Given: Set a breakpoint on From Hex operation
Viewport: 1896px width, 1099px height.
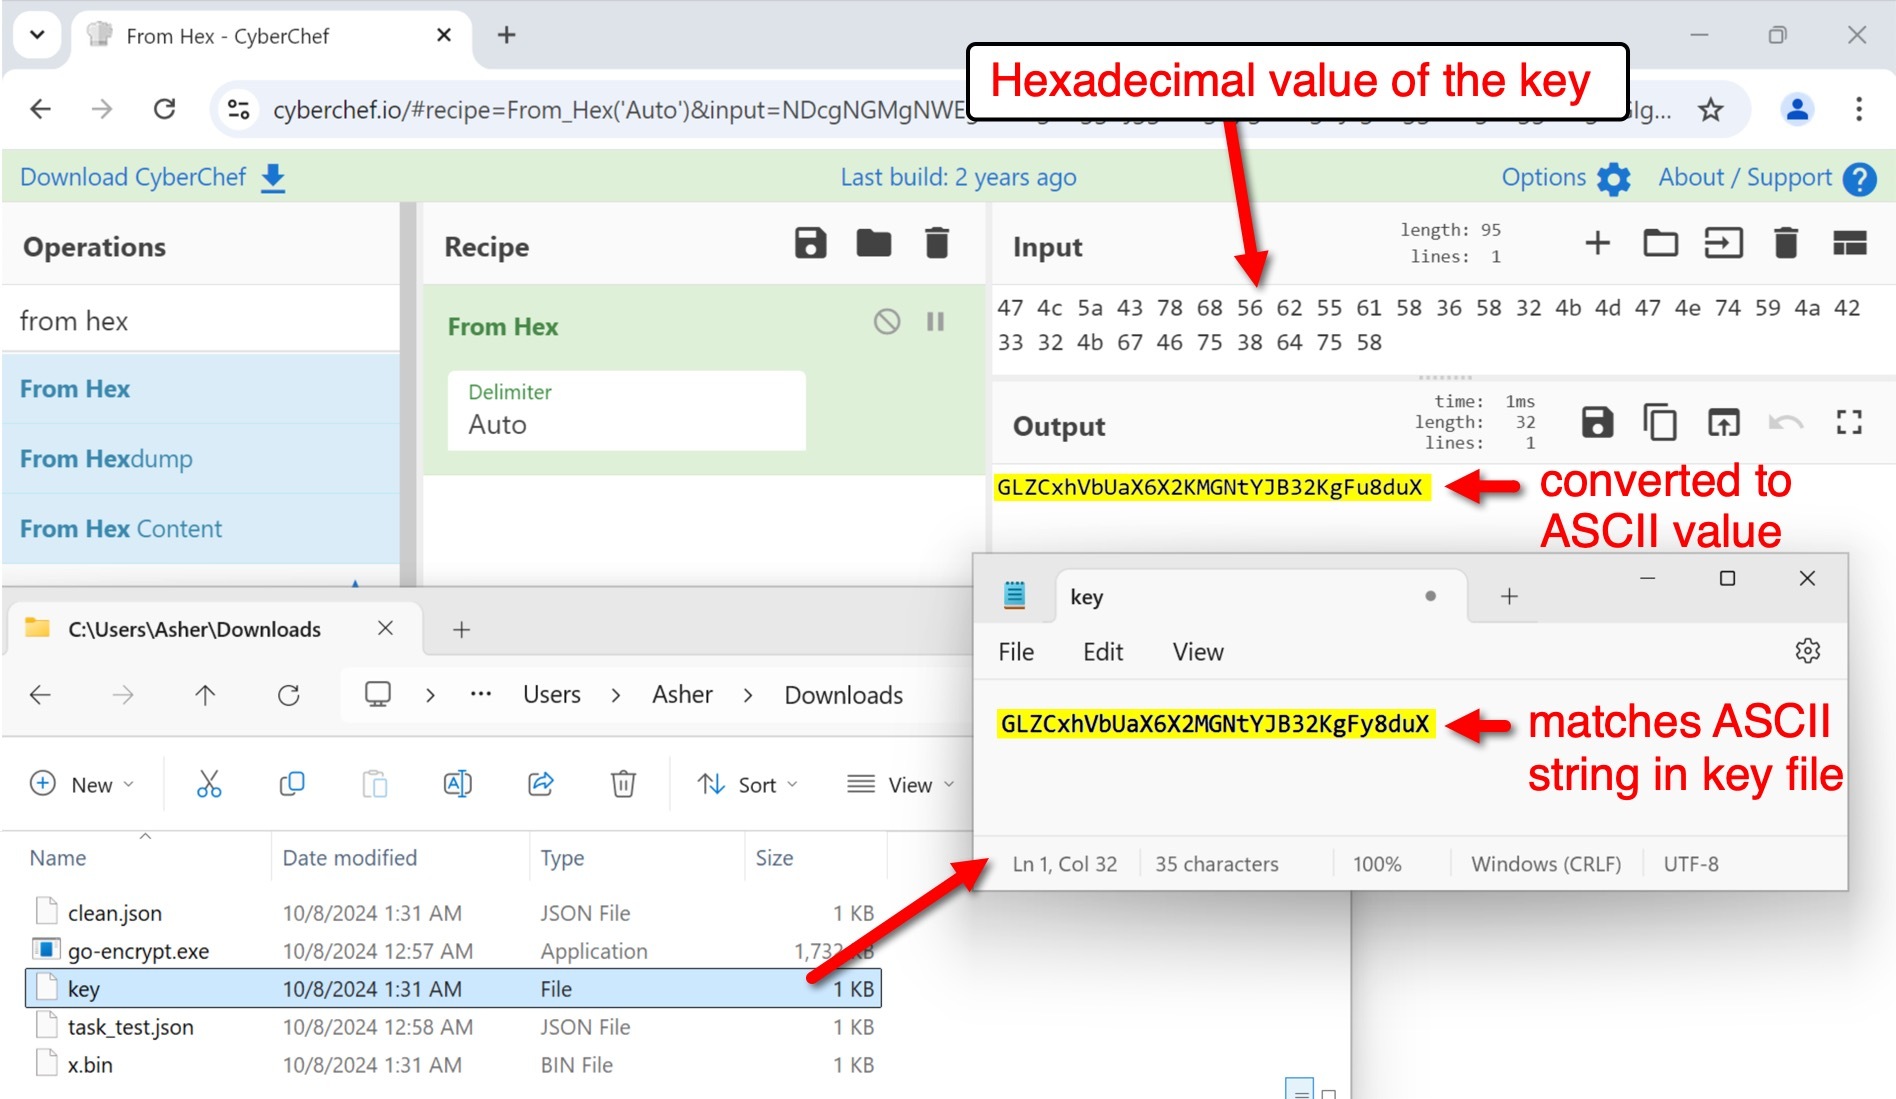Looking at the screenshot, I should pyautogui.click(x=935, y=322).
